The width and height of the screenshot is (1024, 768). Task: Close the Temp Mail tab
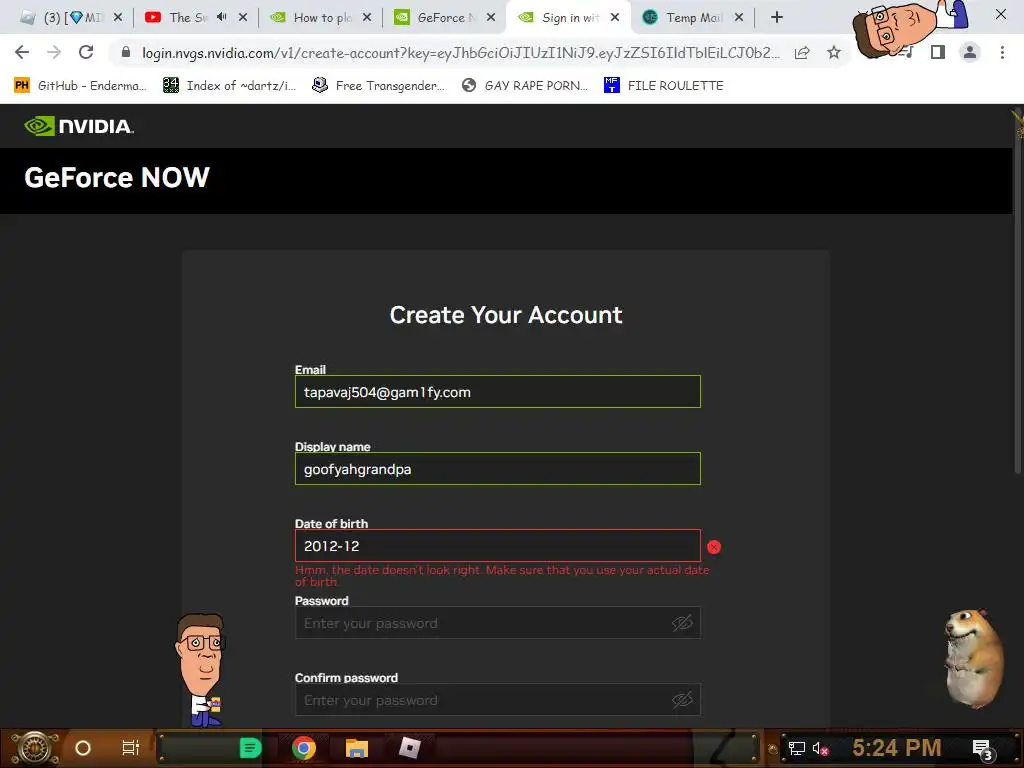739,18
